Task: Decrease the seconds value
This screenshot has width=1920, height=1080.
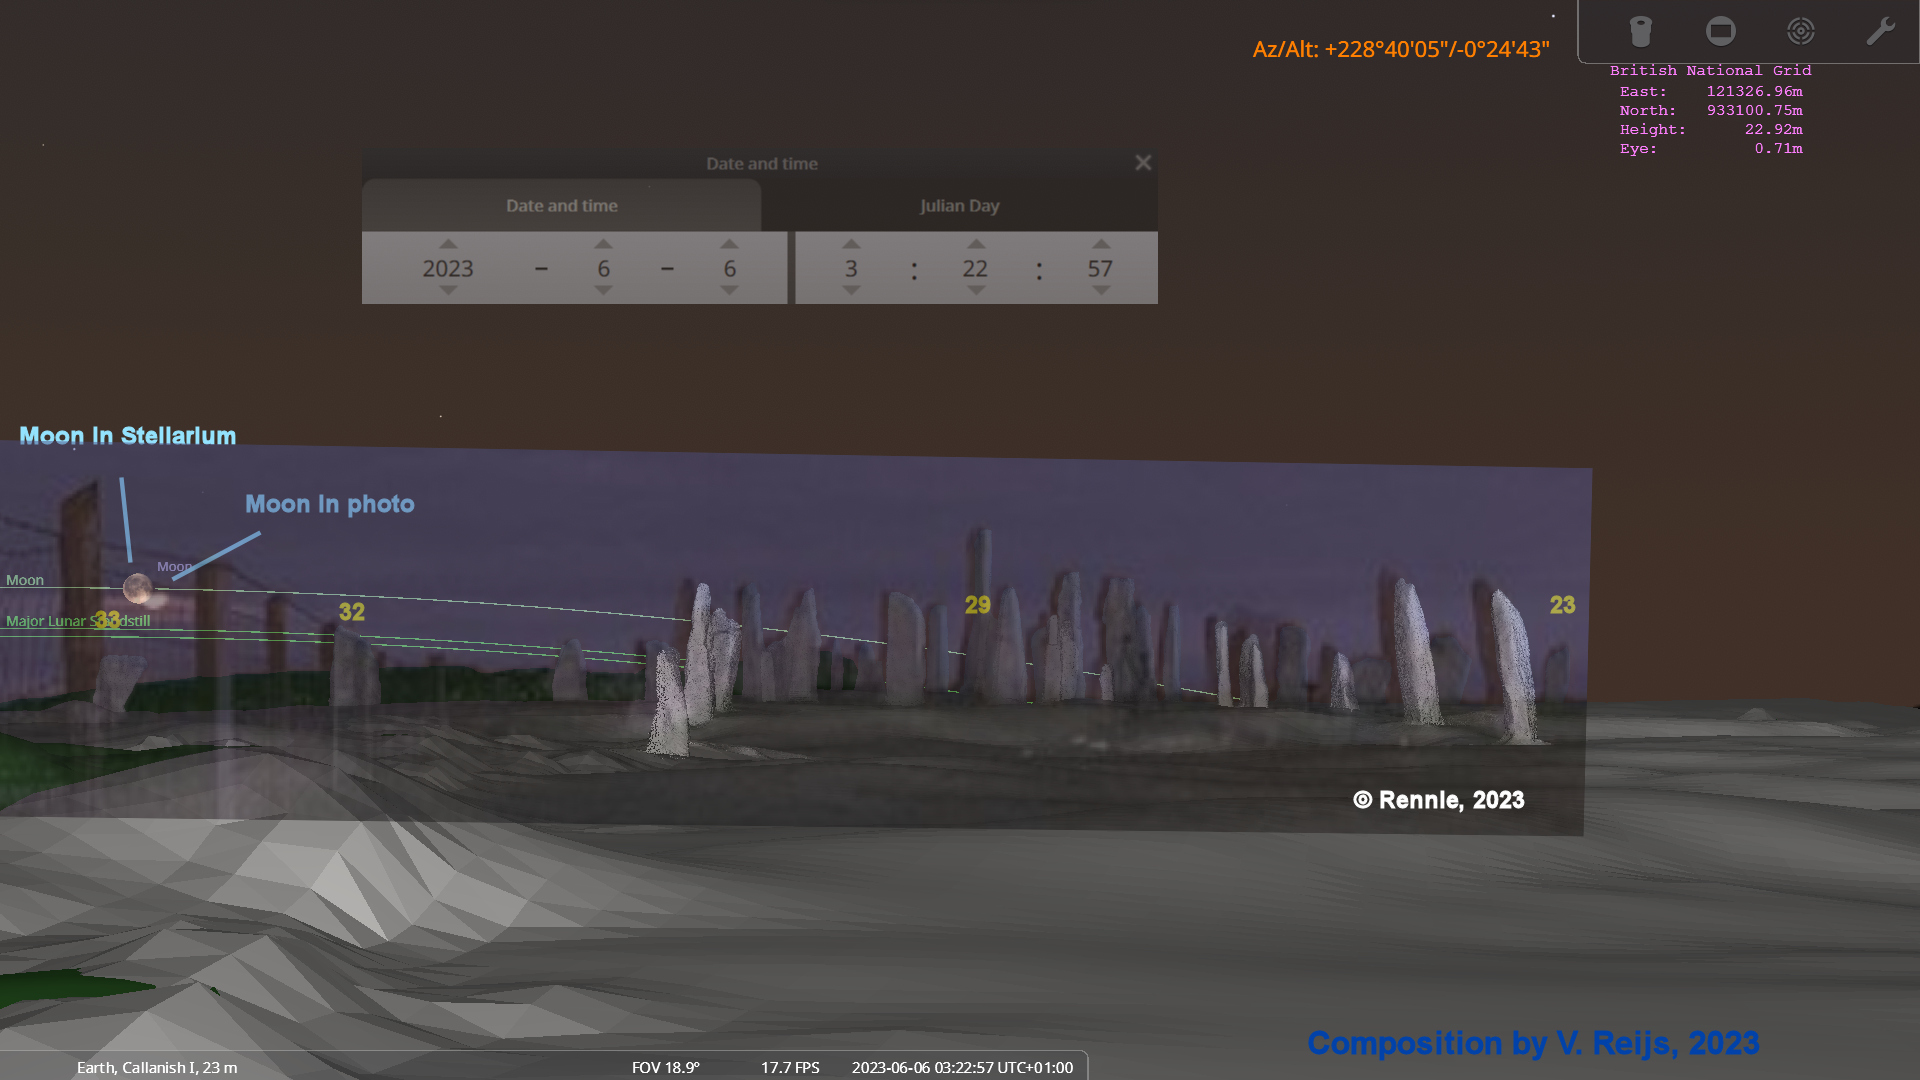Action: point(1101,291)
